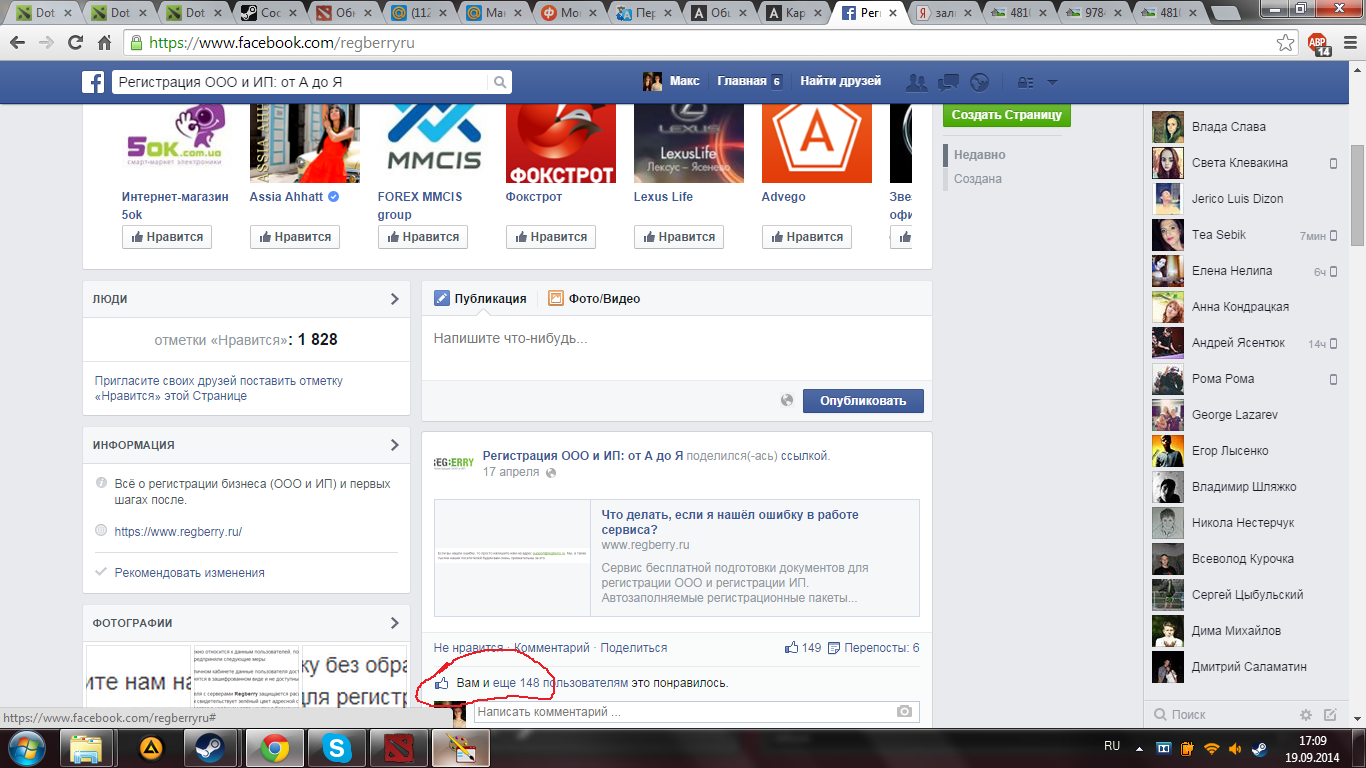Viewport: 1366px width, 768px height.
Task: Click the volume speaker icon in system tray
Action: pyautogui.click(x=1235, y=747)
